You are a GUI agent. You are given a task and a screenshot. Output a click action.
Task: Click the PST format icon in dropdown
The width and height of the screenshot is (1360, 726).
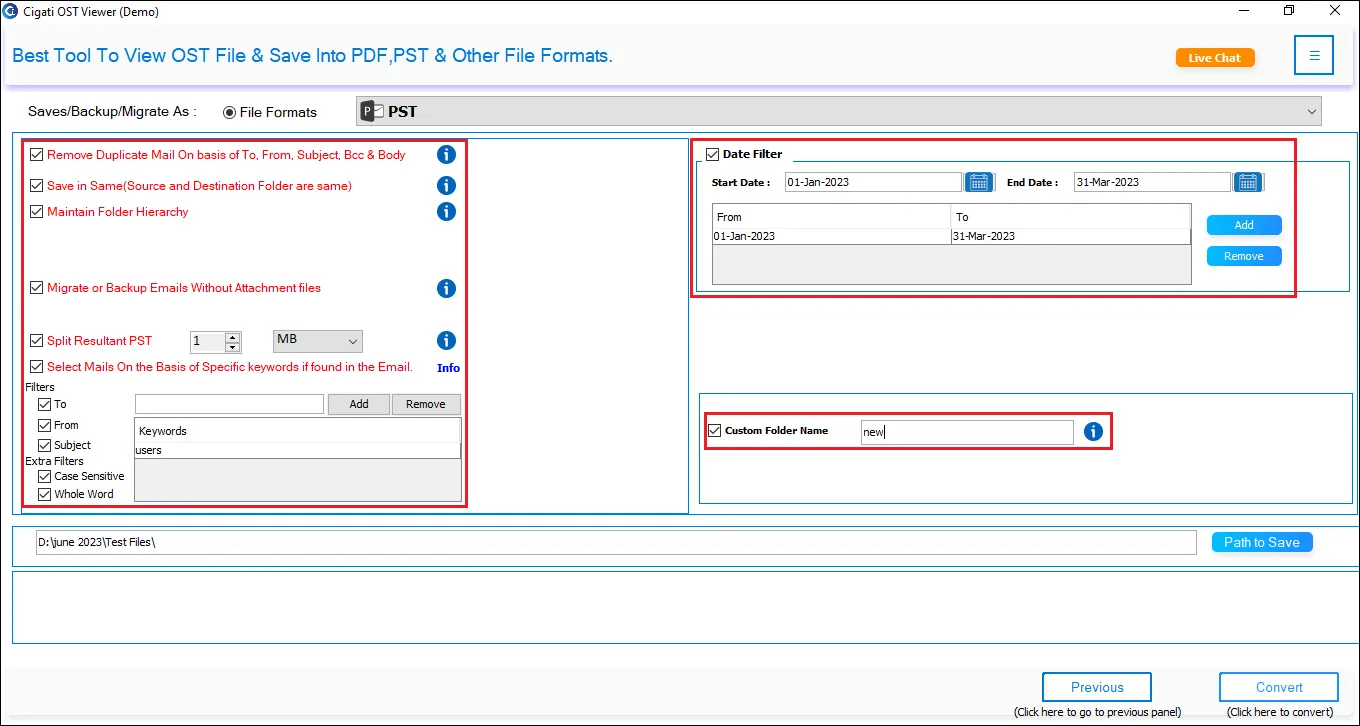372,111
